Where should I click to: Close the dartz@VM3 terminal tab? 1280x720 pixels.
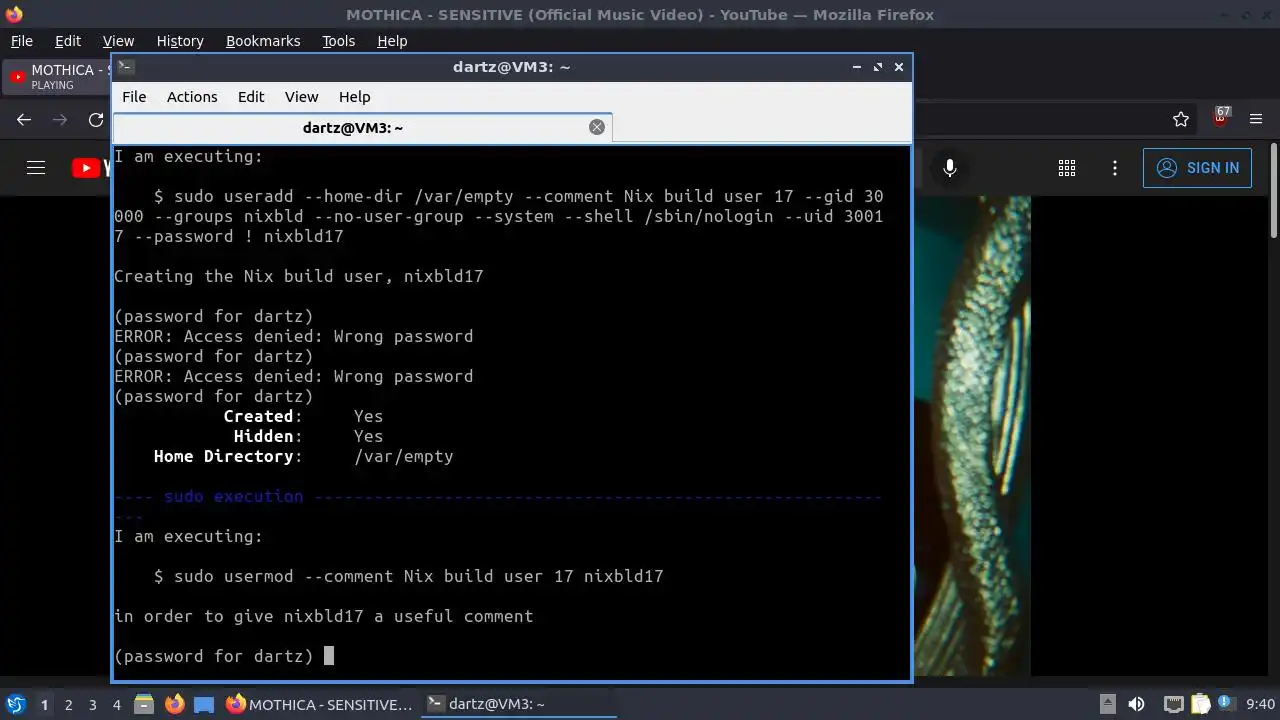[x=597, y=127]
